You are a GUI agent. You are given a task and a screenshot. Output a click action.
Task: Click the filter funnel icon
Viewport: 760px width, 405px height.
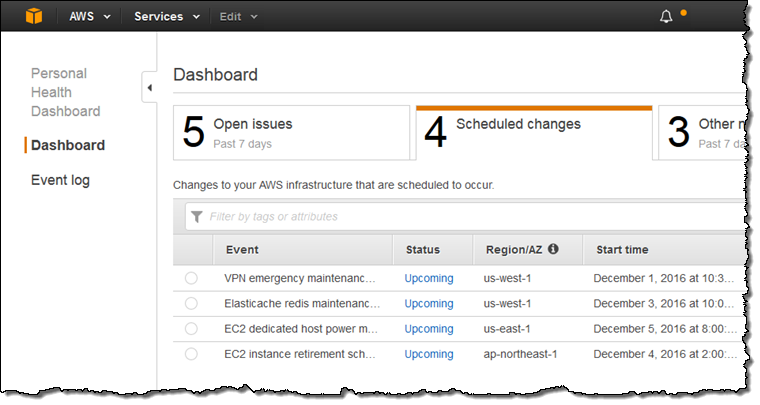point(197,216)
